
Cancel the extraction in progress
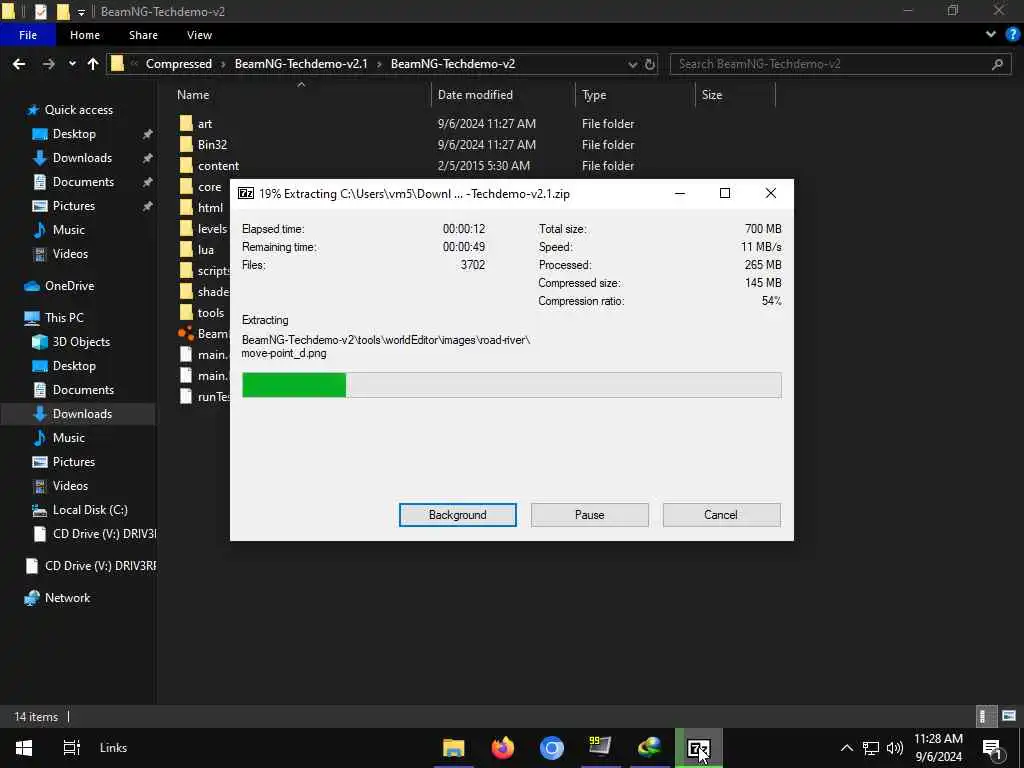[x=721, y=515]
